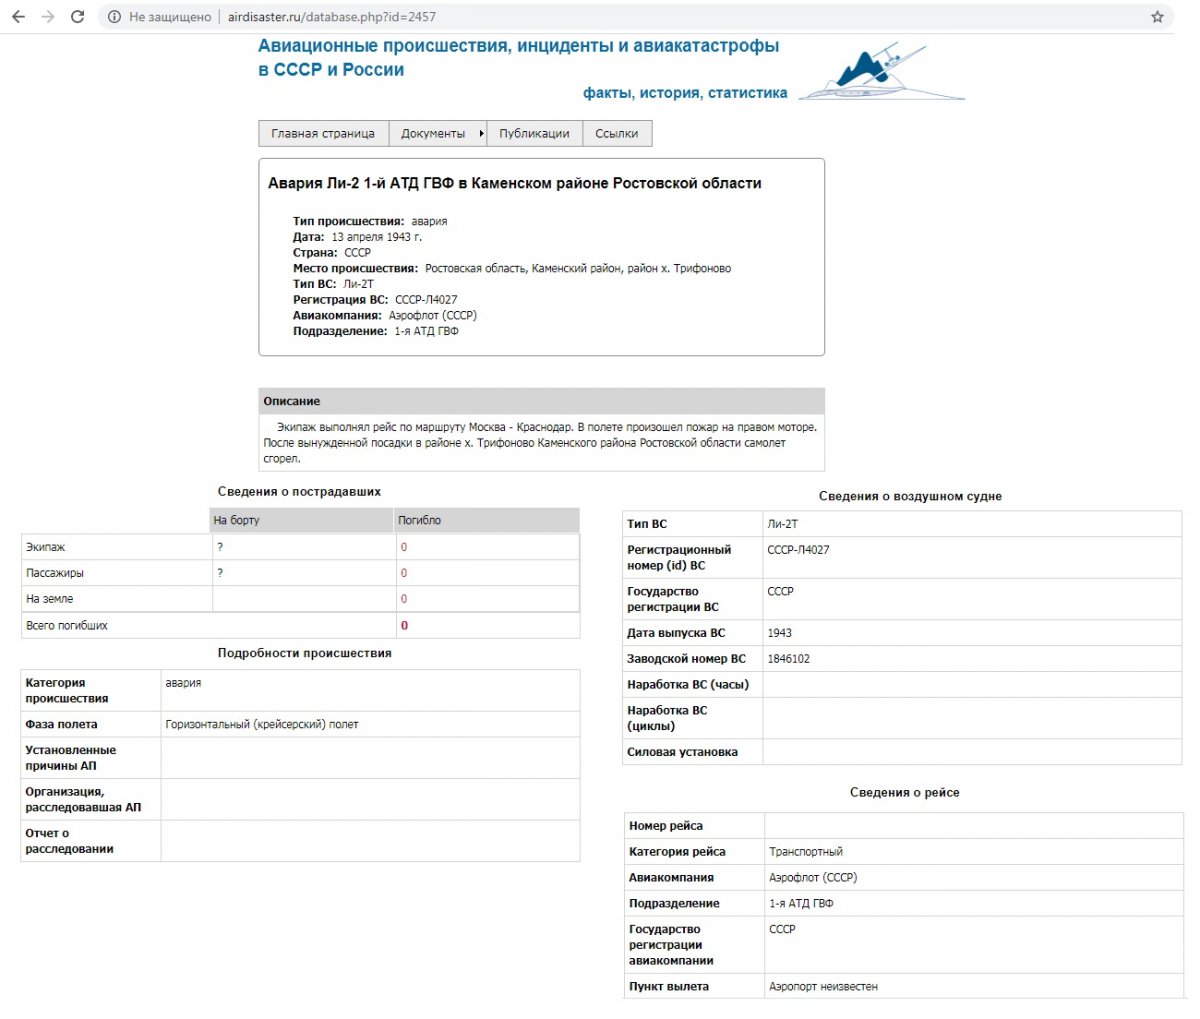This screenshot has width=1200, height=1019.
Task: Click the 'Сведения о воздушном судне' heading
Action: point(910,496)
